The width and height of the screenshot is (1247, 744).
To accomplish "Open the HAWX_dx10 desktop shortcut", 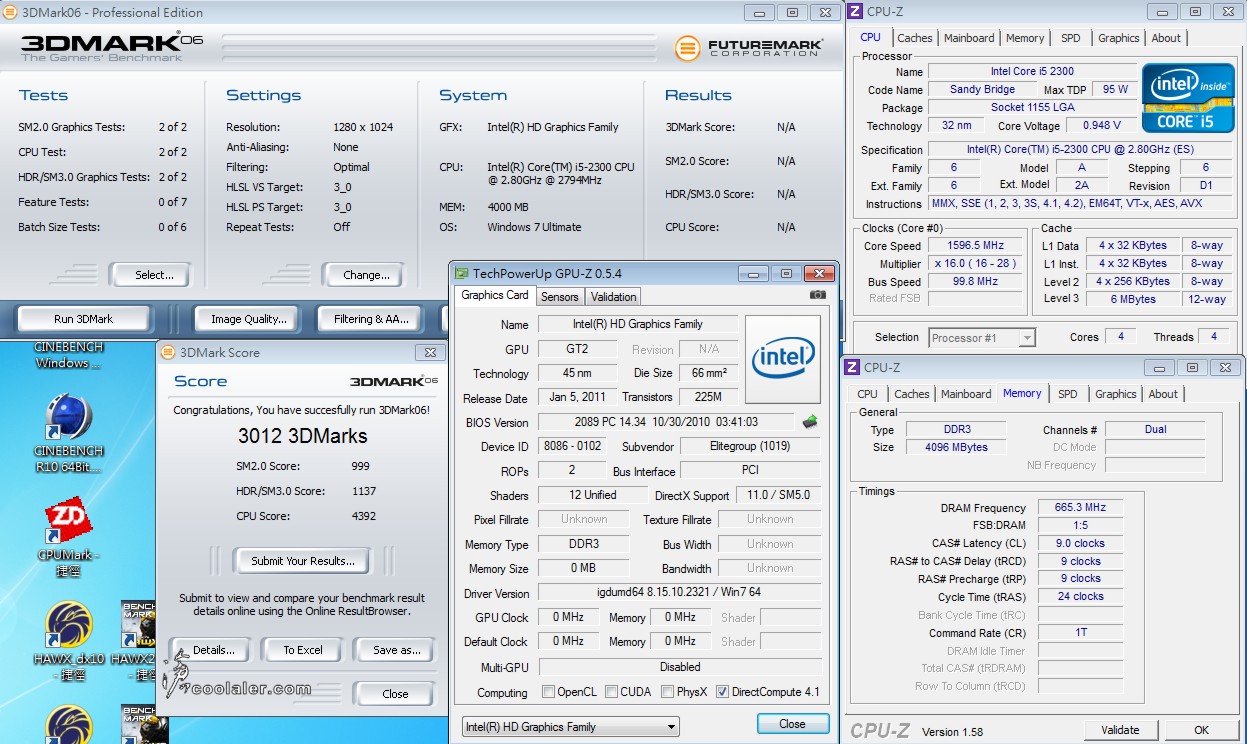I will coord(69,641).
